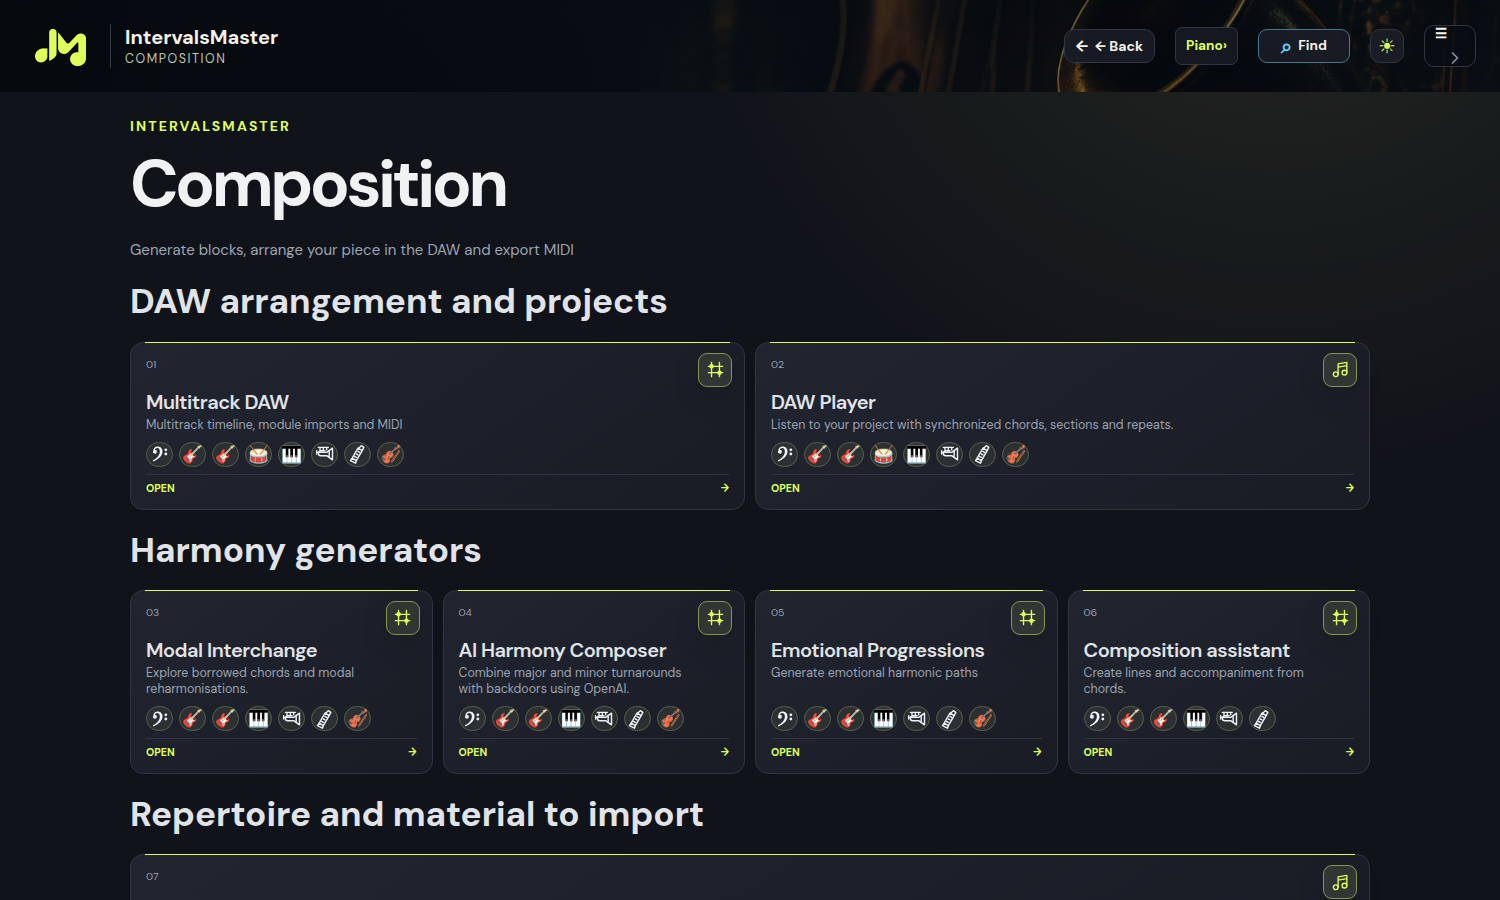1500x900 pixels.
Task: Open the Find search box
Action: pos(1303,46)
